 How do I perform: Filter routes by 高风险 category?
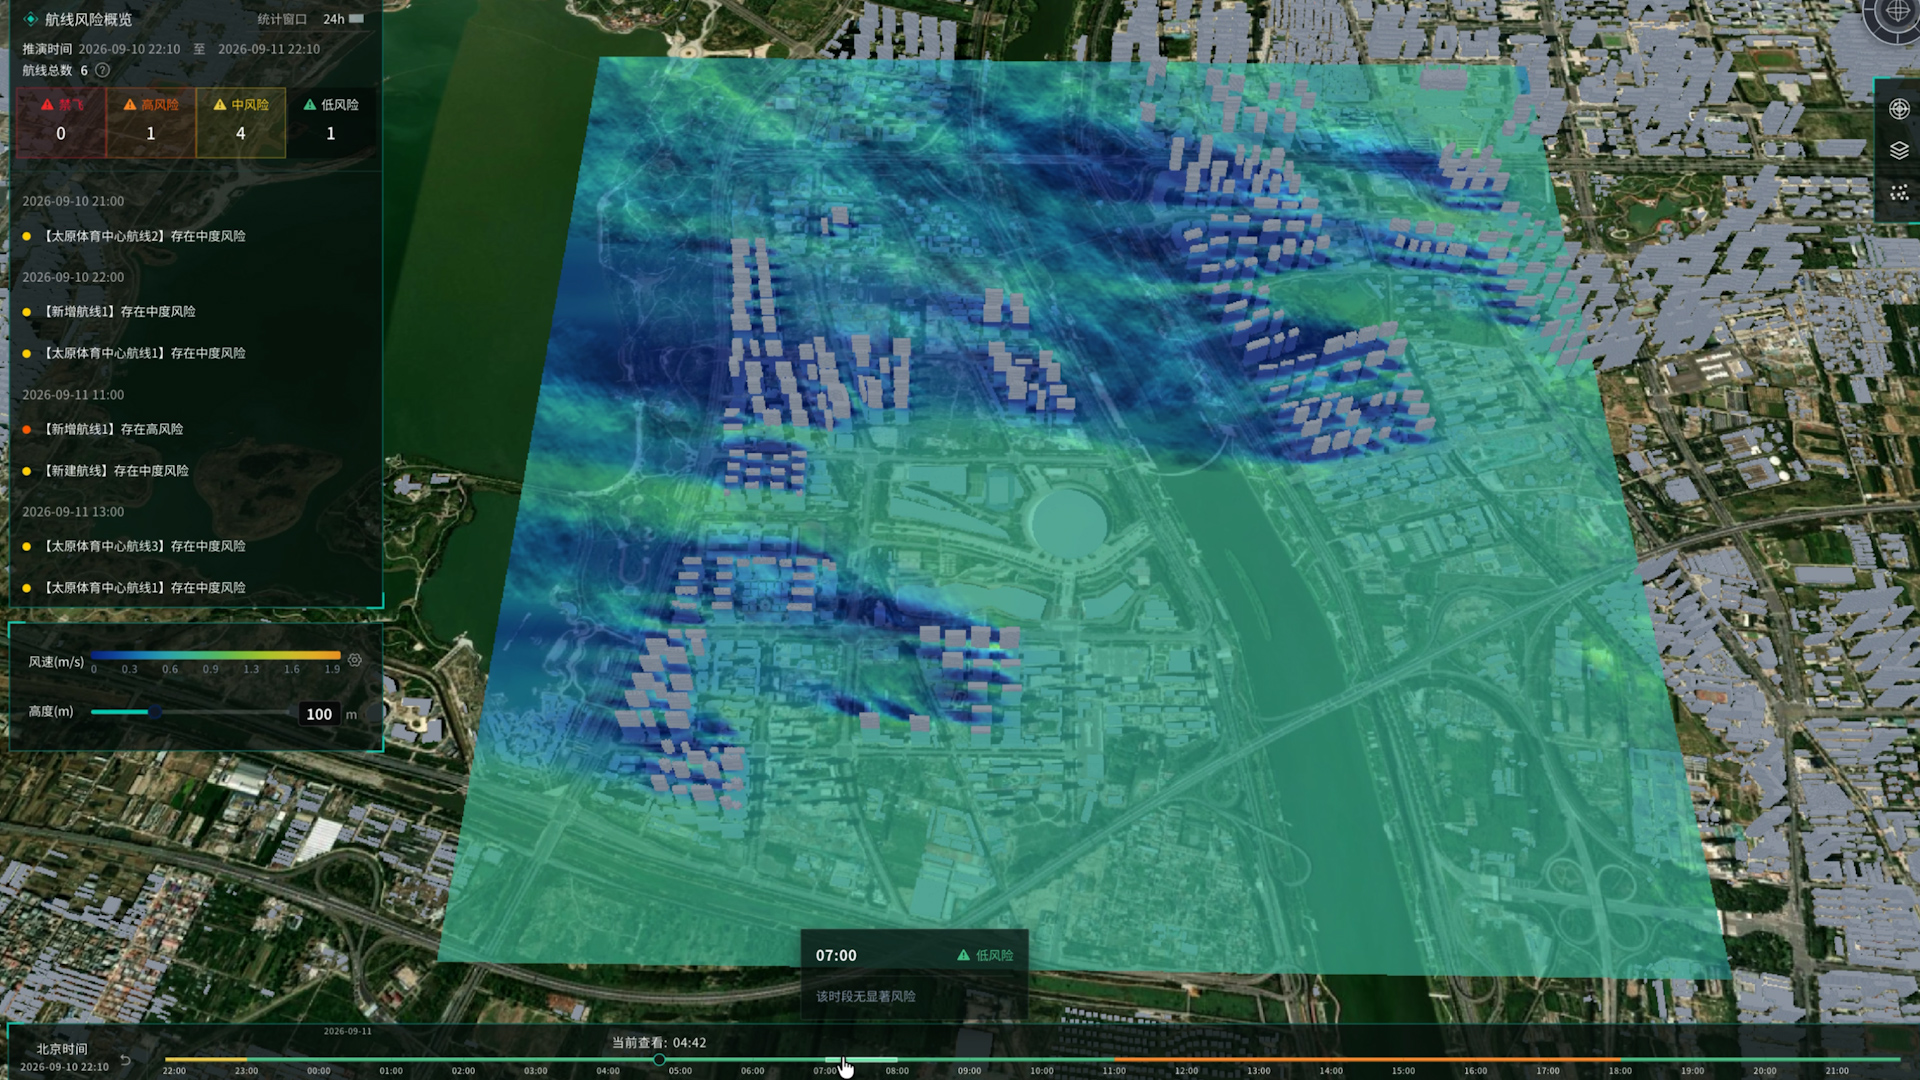coord(151,122)
